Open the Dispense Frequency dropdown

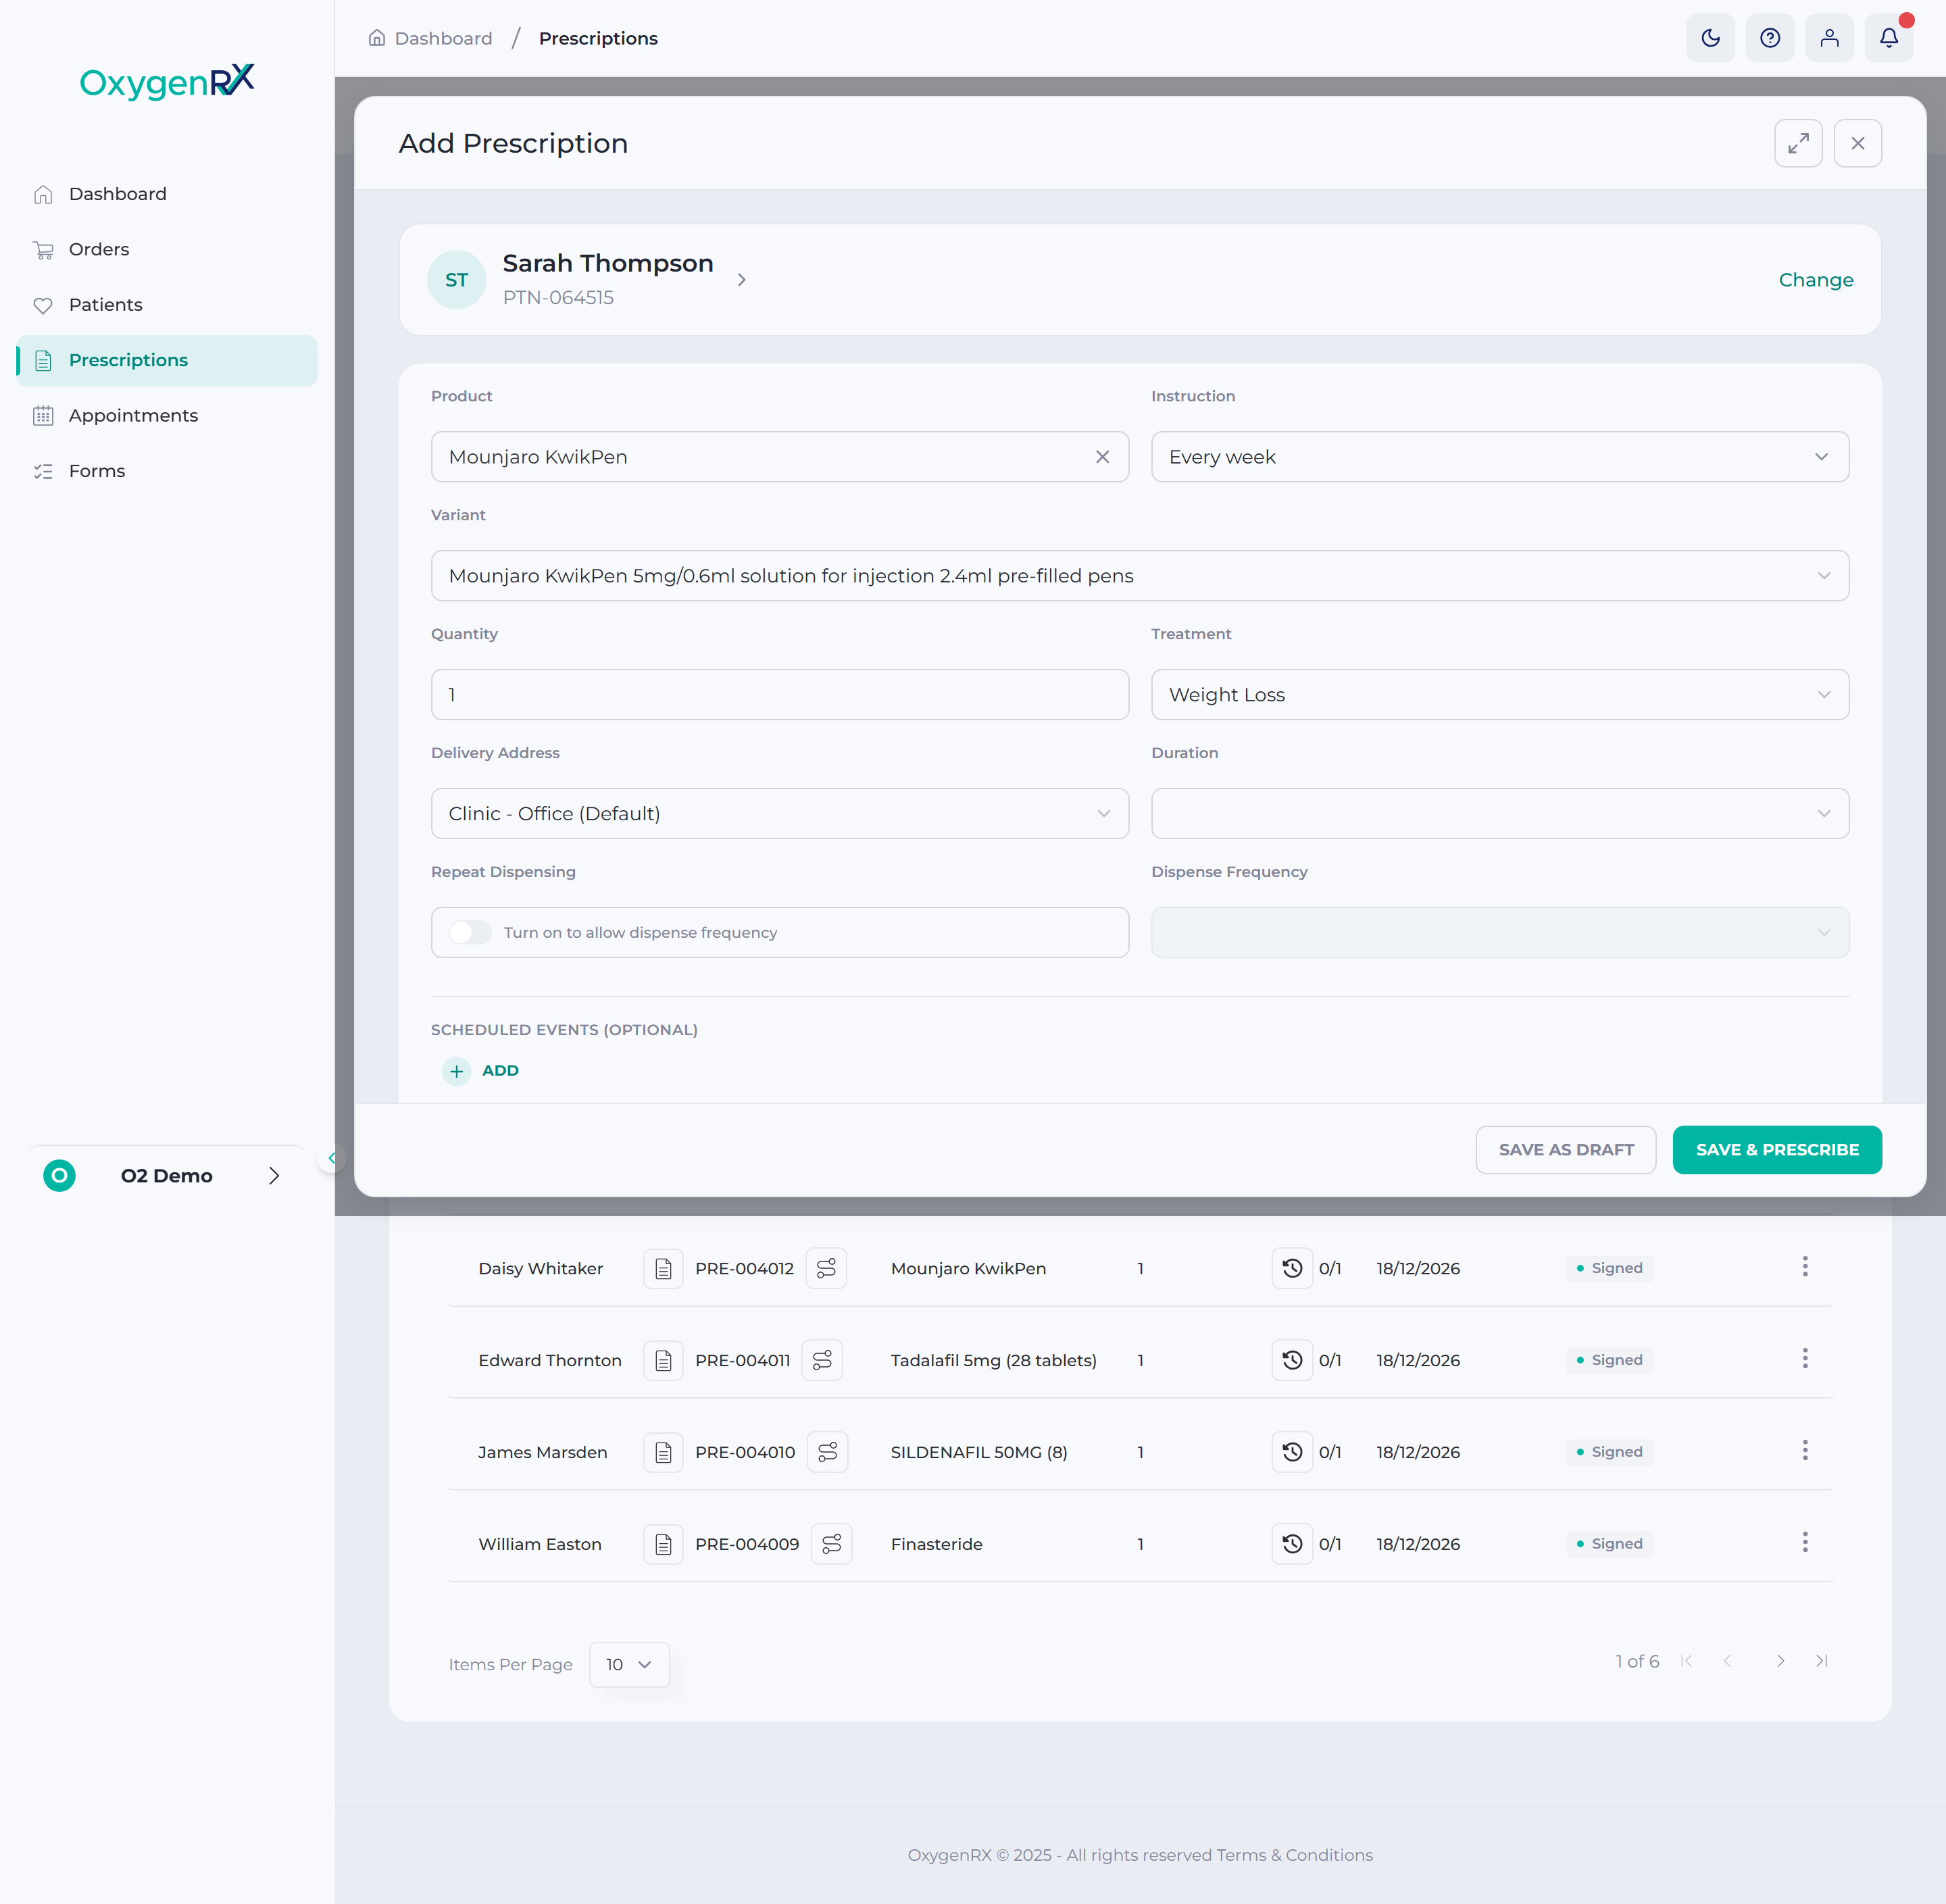coord(1499,932)
